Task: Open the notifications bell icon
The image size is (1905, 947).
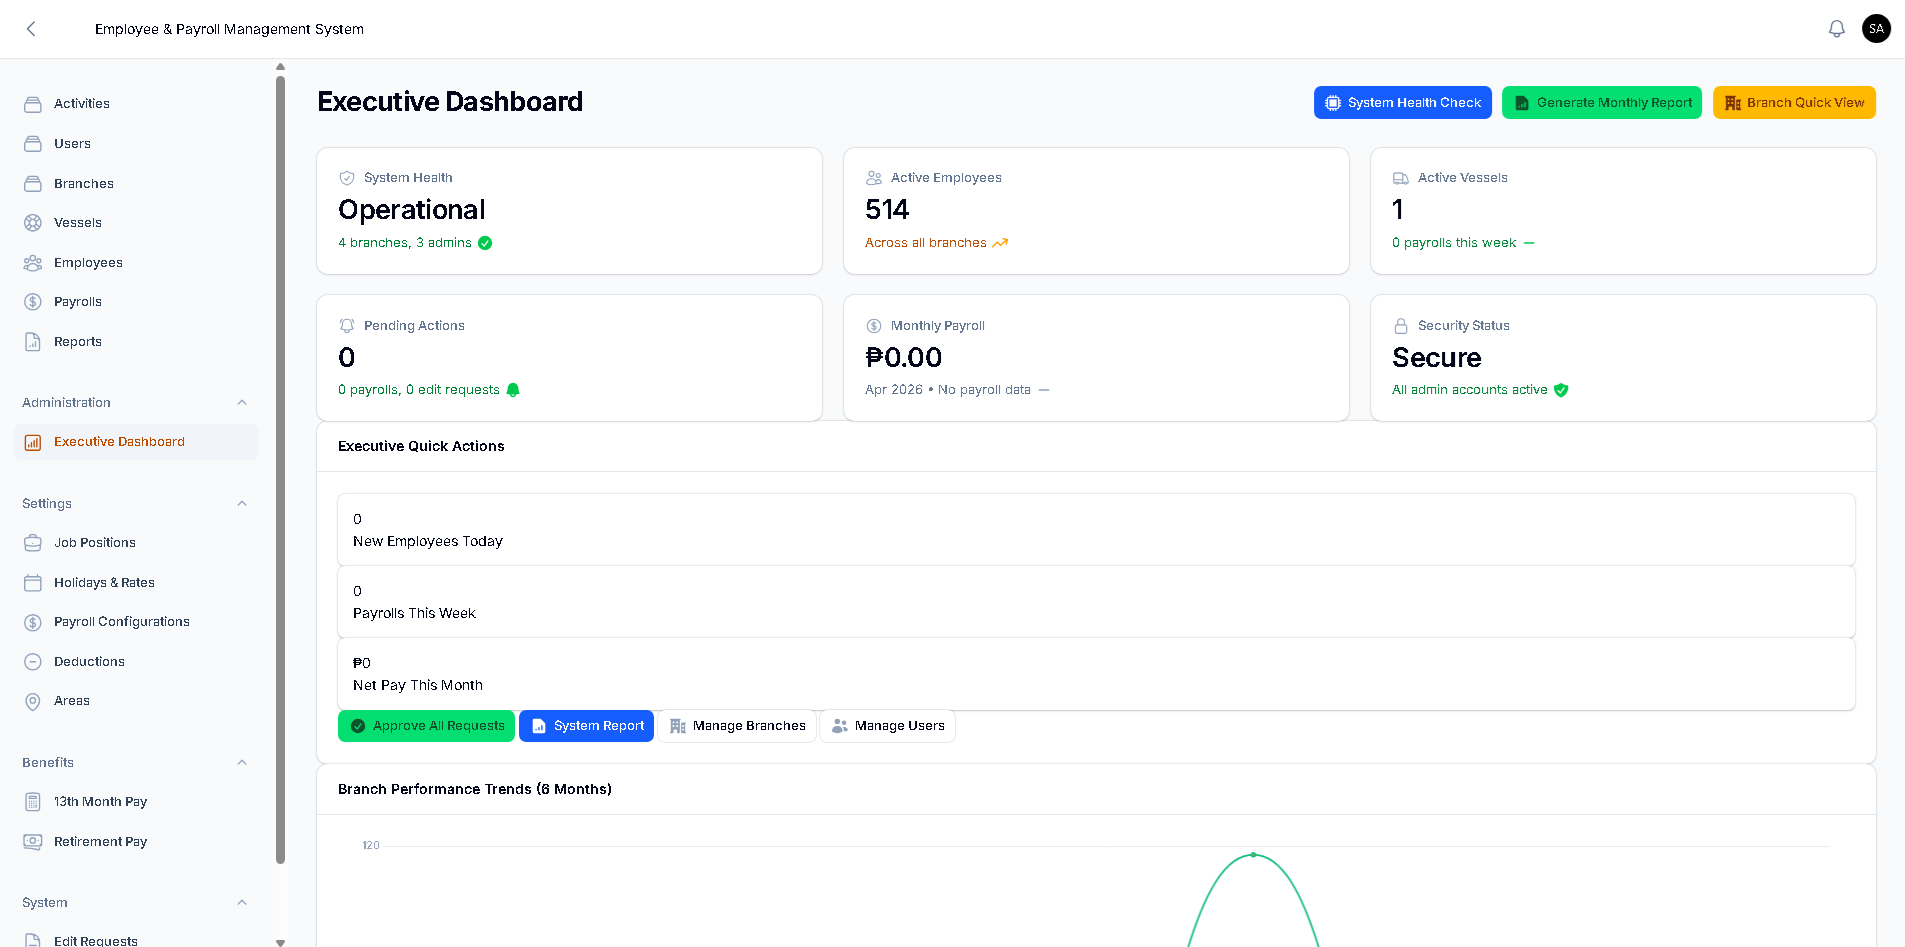Action: (x=1836, y=29)
